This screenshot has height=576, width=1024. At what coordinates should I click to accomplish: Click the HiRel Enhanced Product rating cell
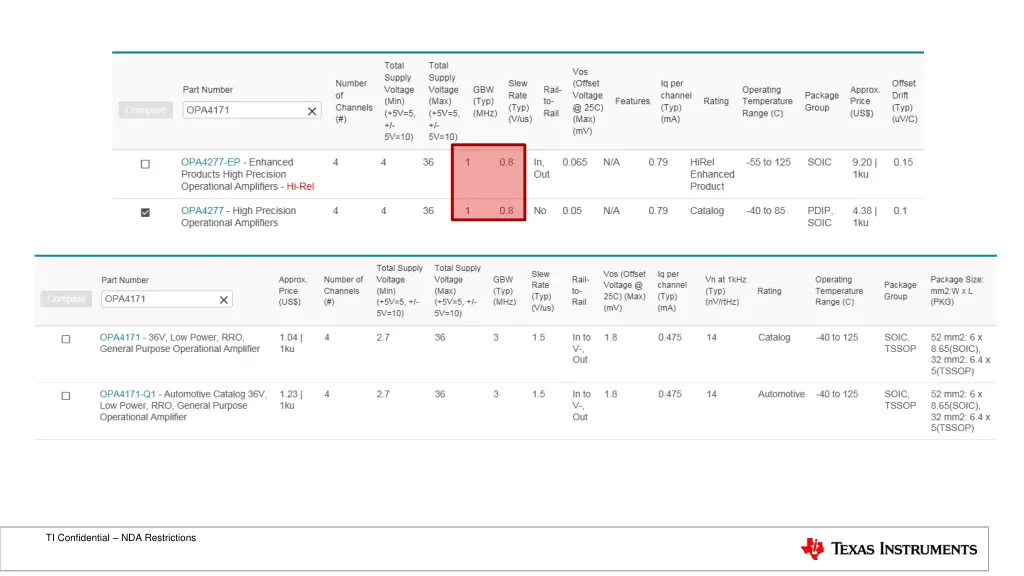(x=712, y=174)
